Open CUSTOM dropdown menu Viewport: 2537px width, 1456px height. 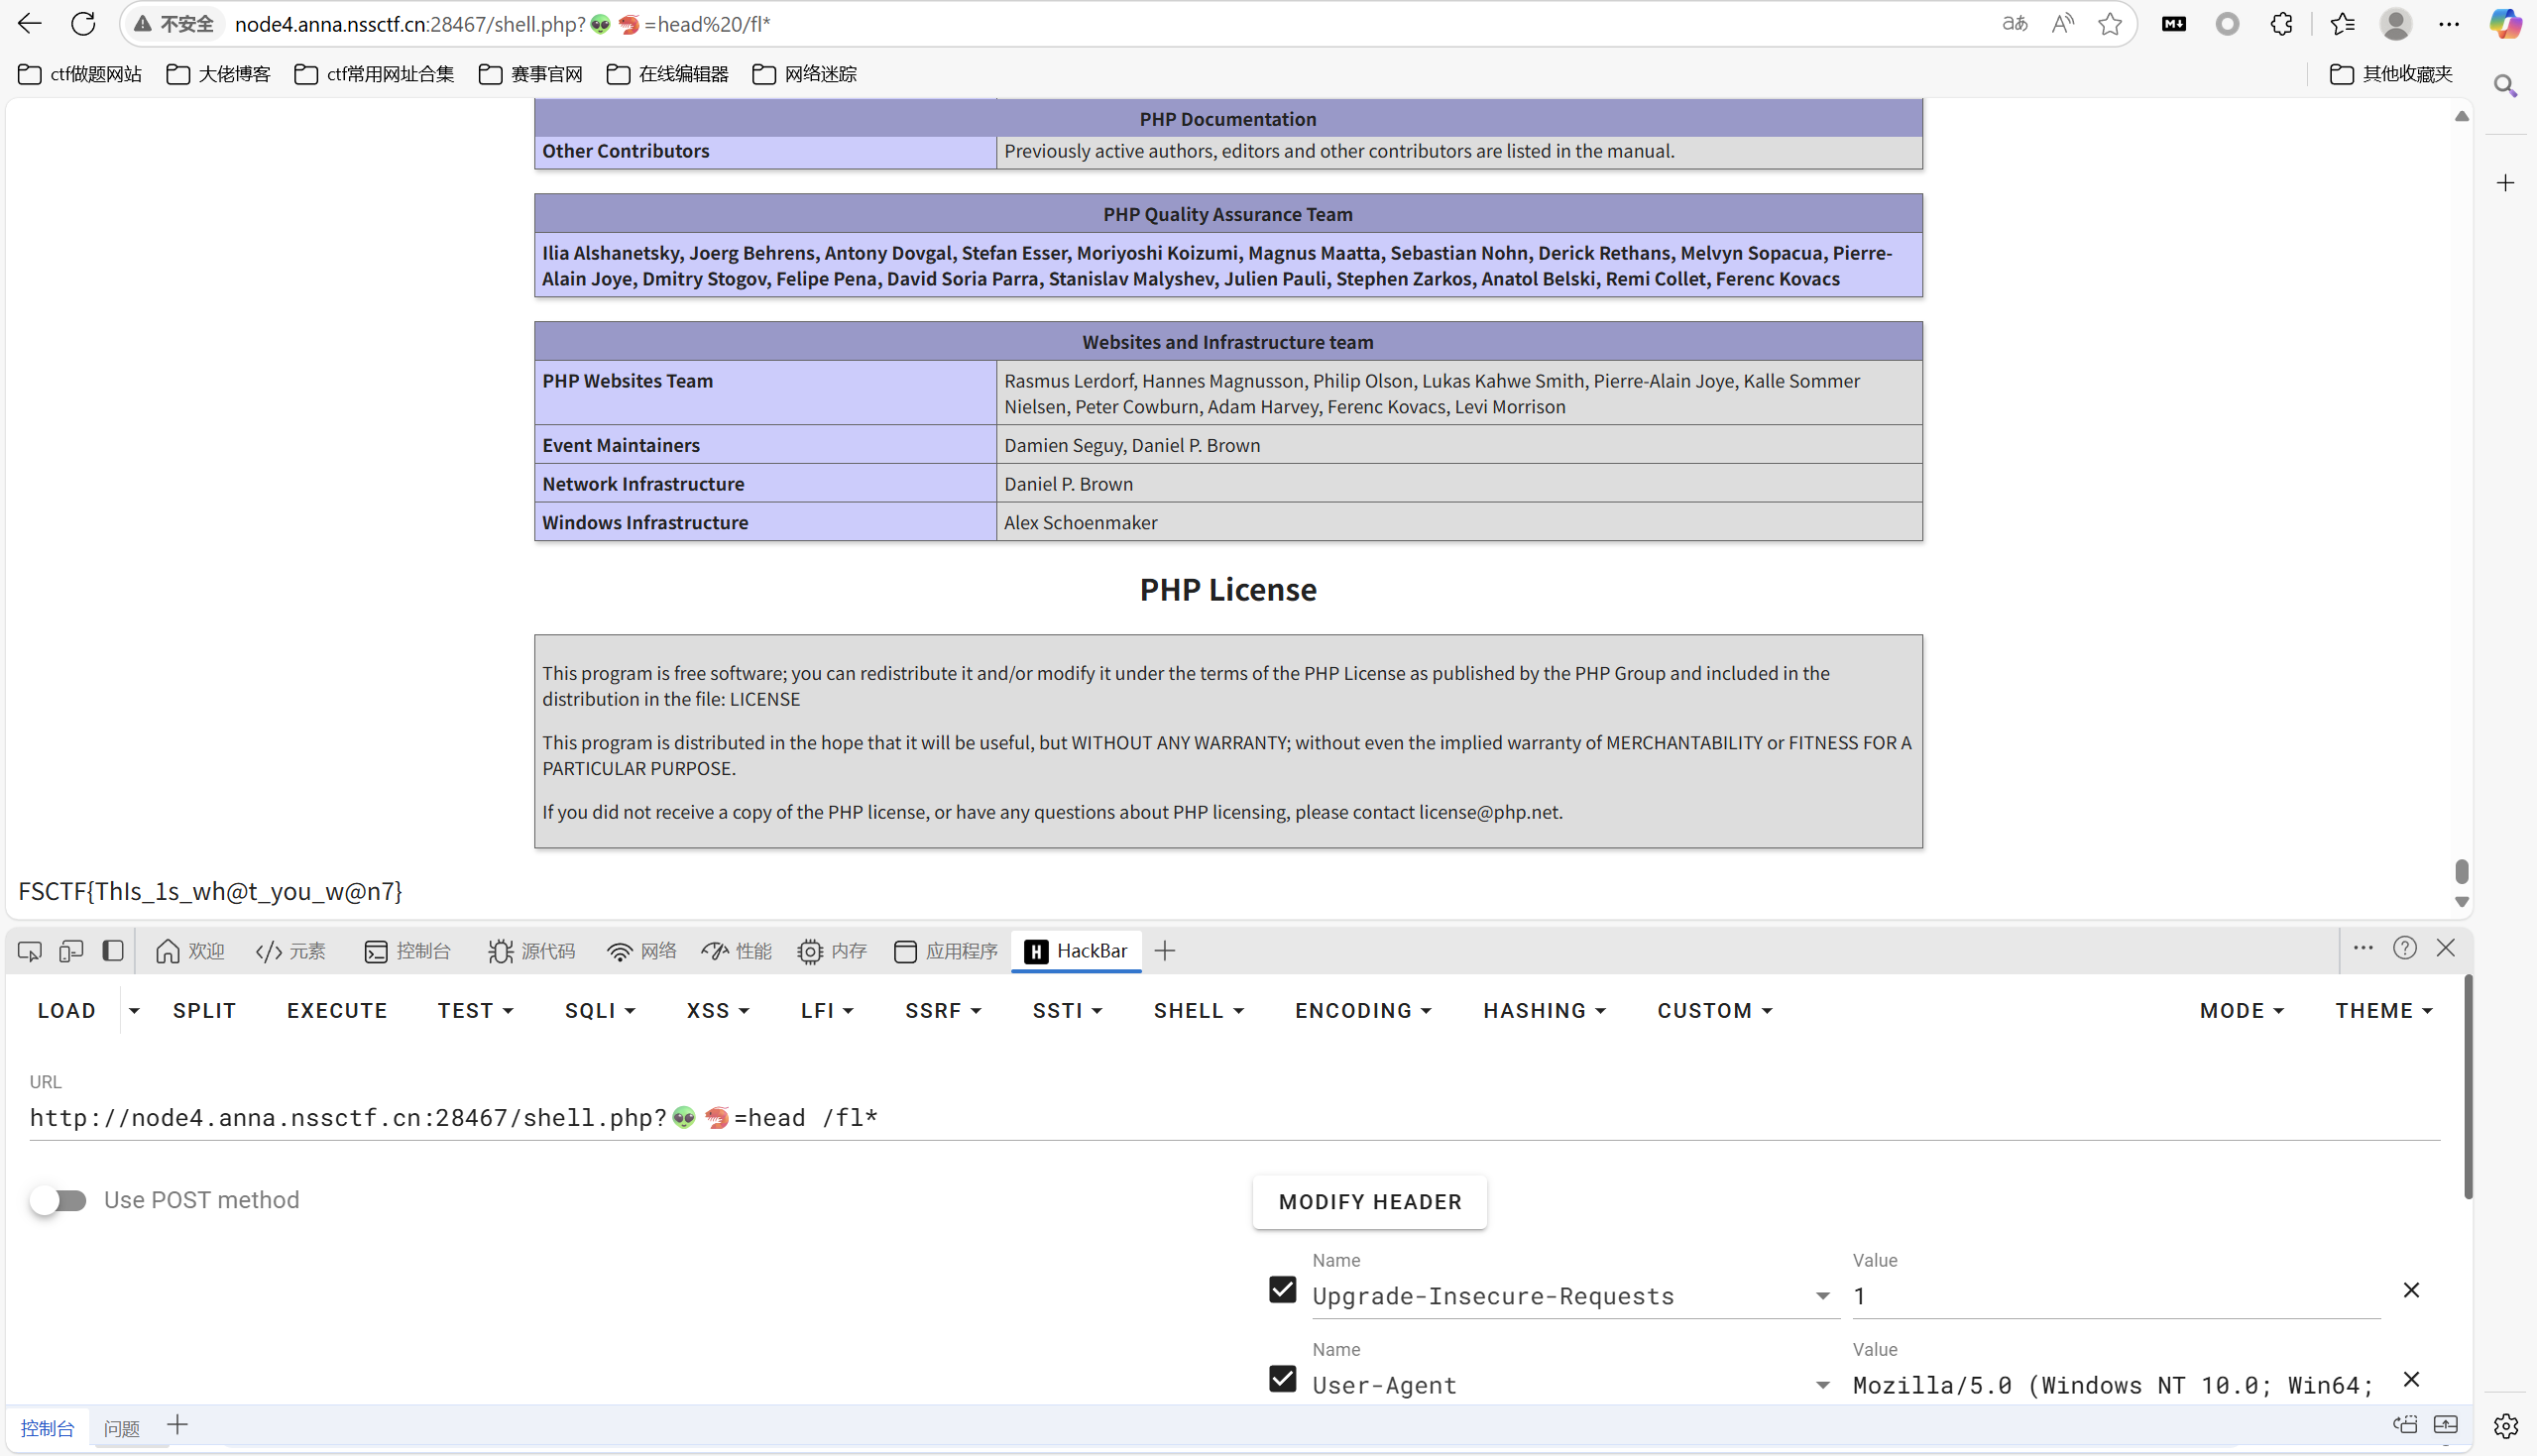pyautogui.click(x=1714, y=1011)
